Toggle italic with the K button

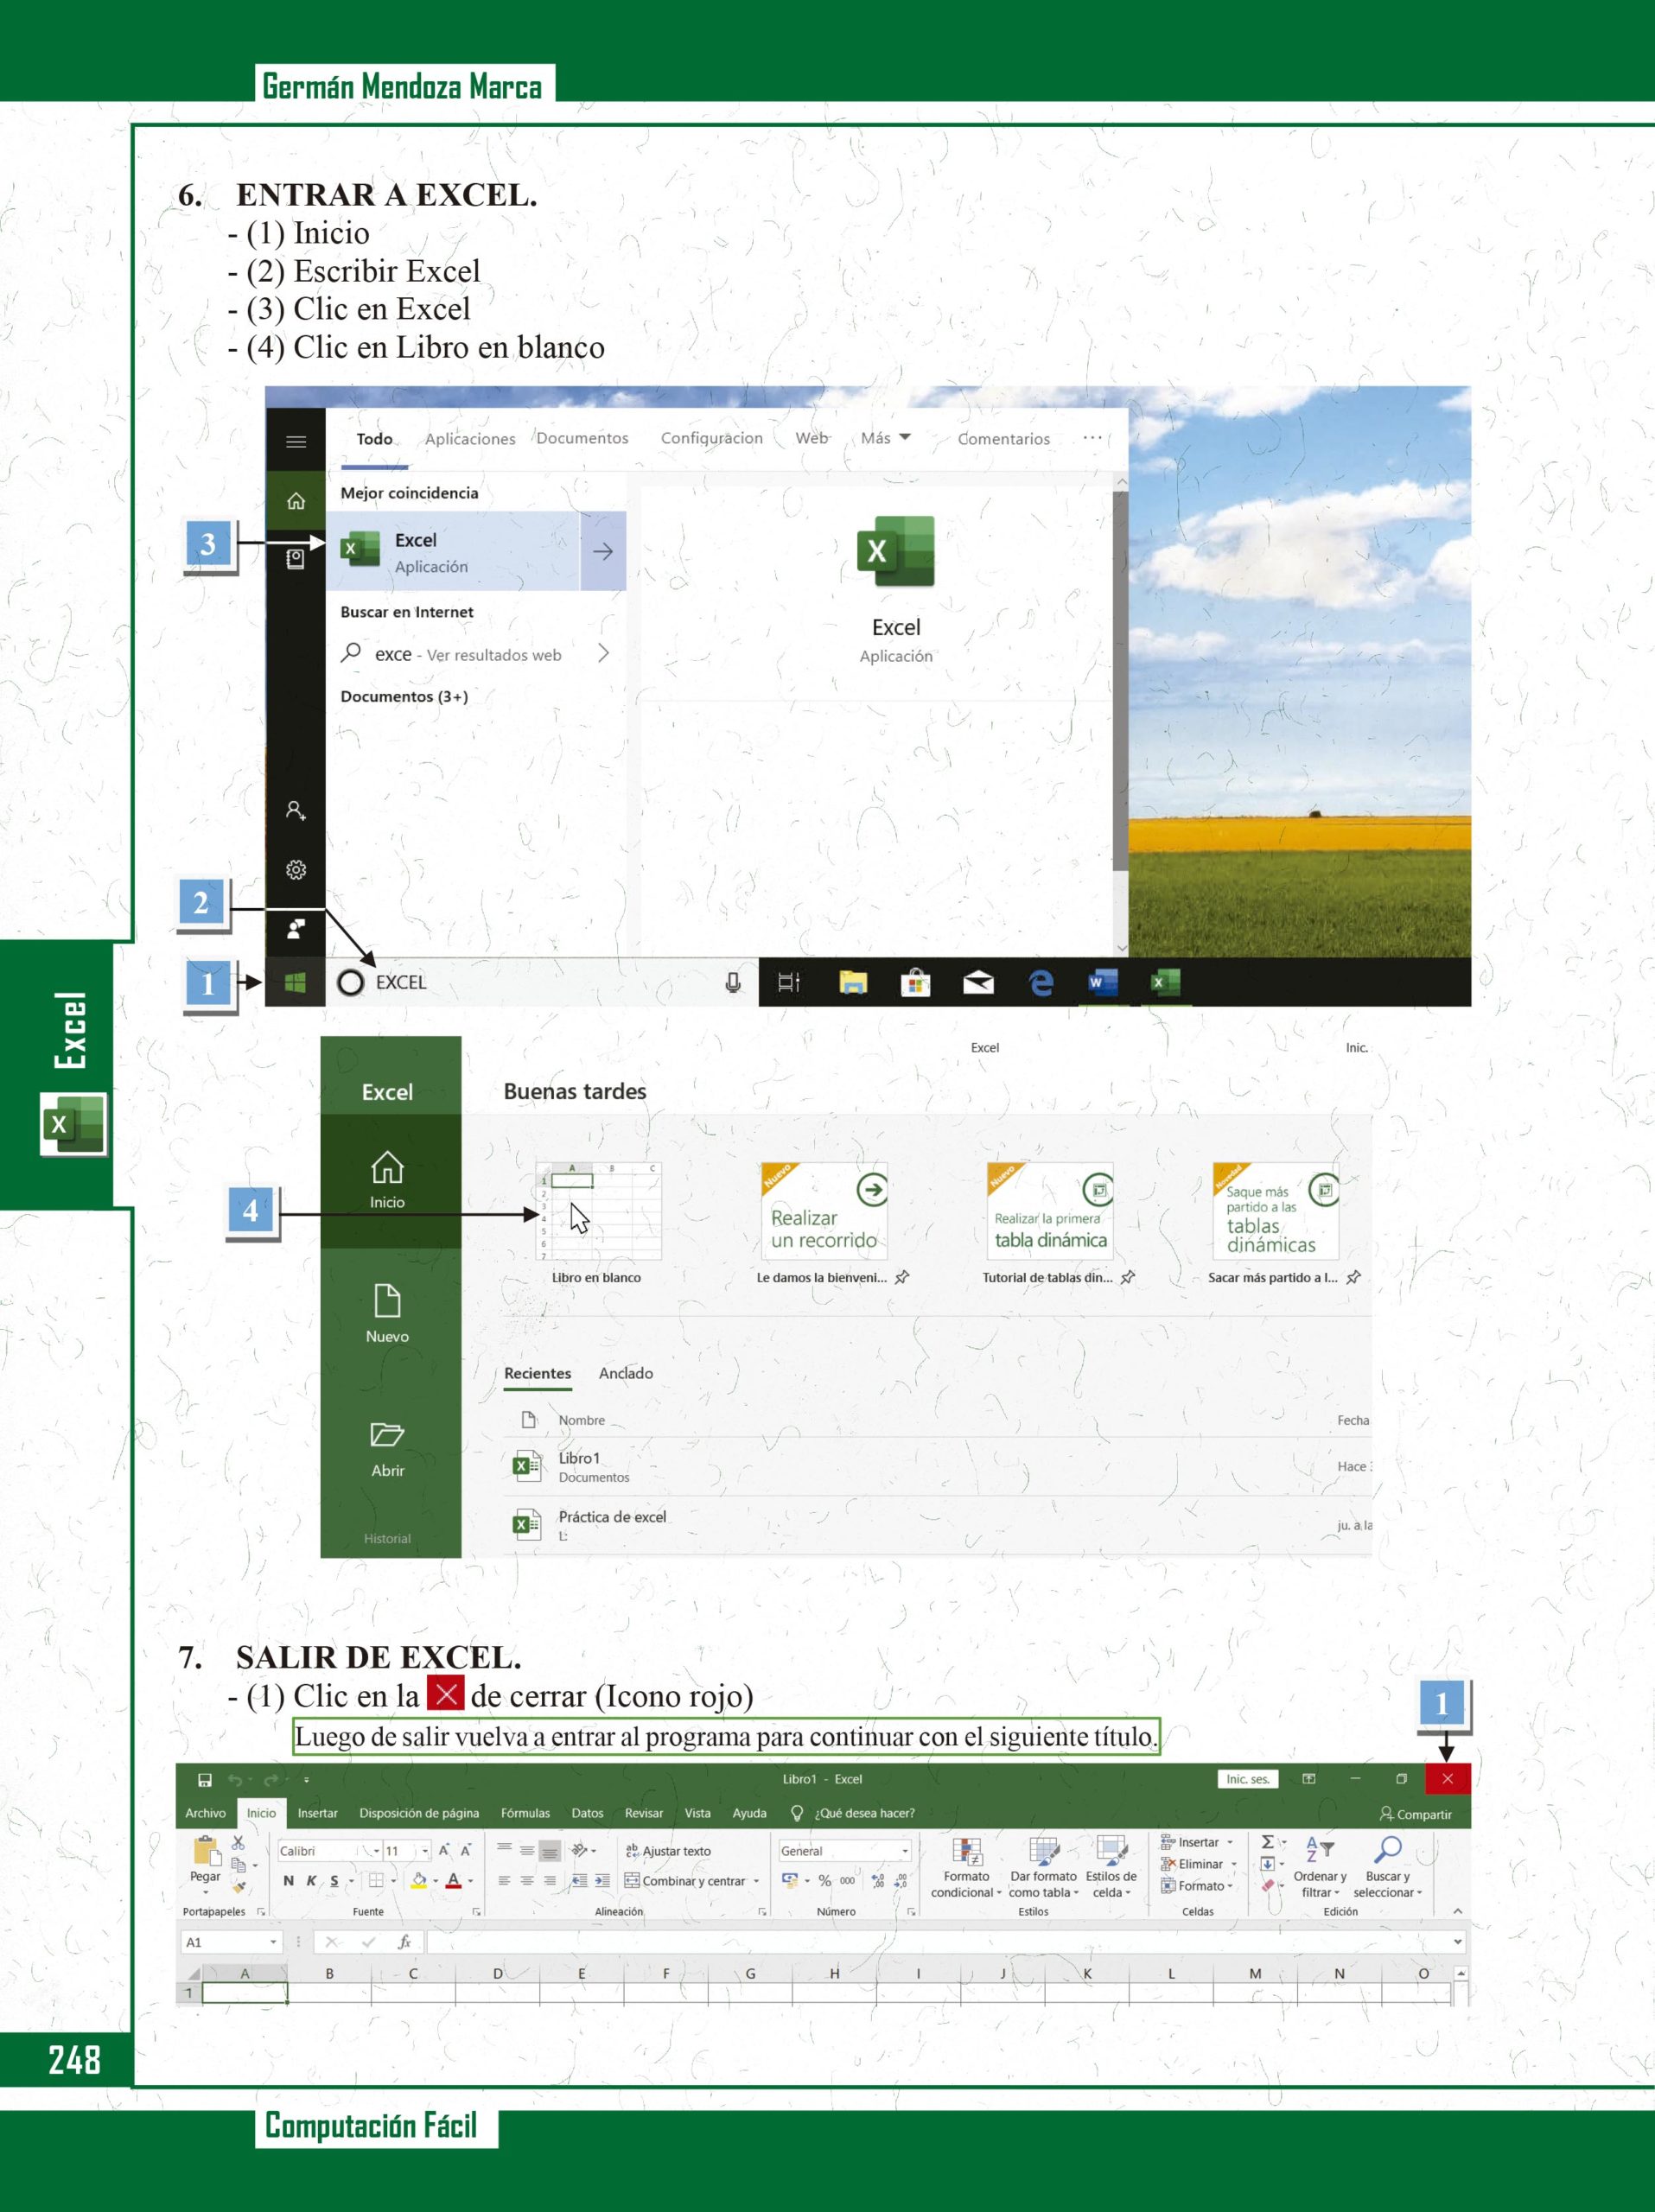point(311,1881)
